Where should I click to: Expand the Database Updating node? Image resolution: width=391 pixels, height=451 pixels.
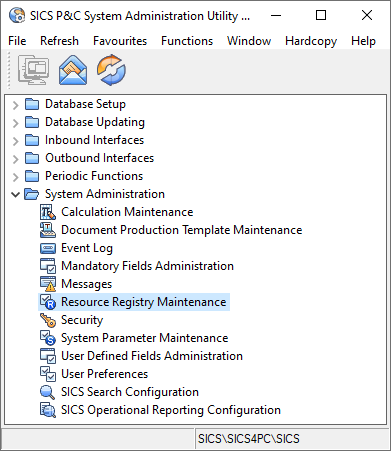point(15,123)
